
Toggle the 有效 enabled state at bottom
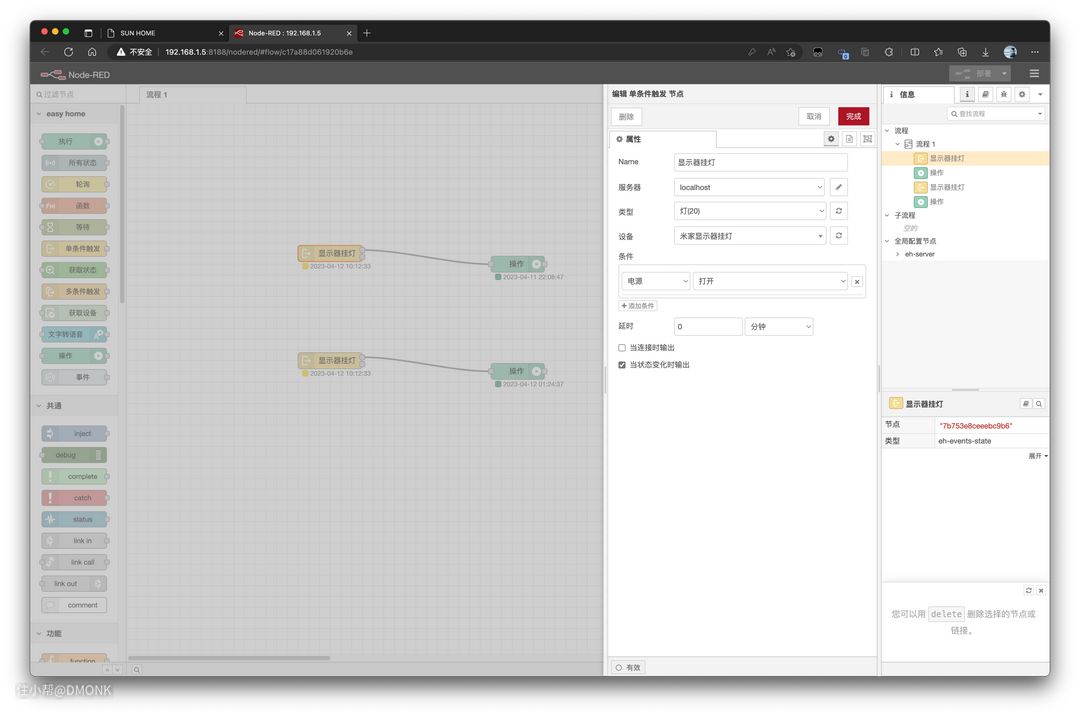[x=629, y=667]
